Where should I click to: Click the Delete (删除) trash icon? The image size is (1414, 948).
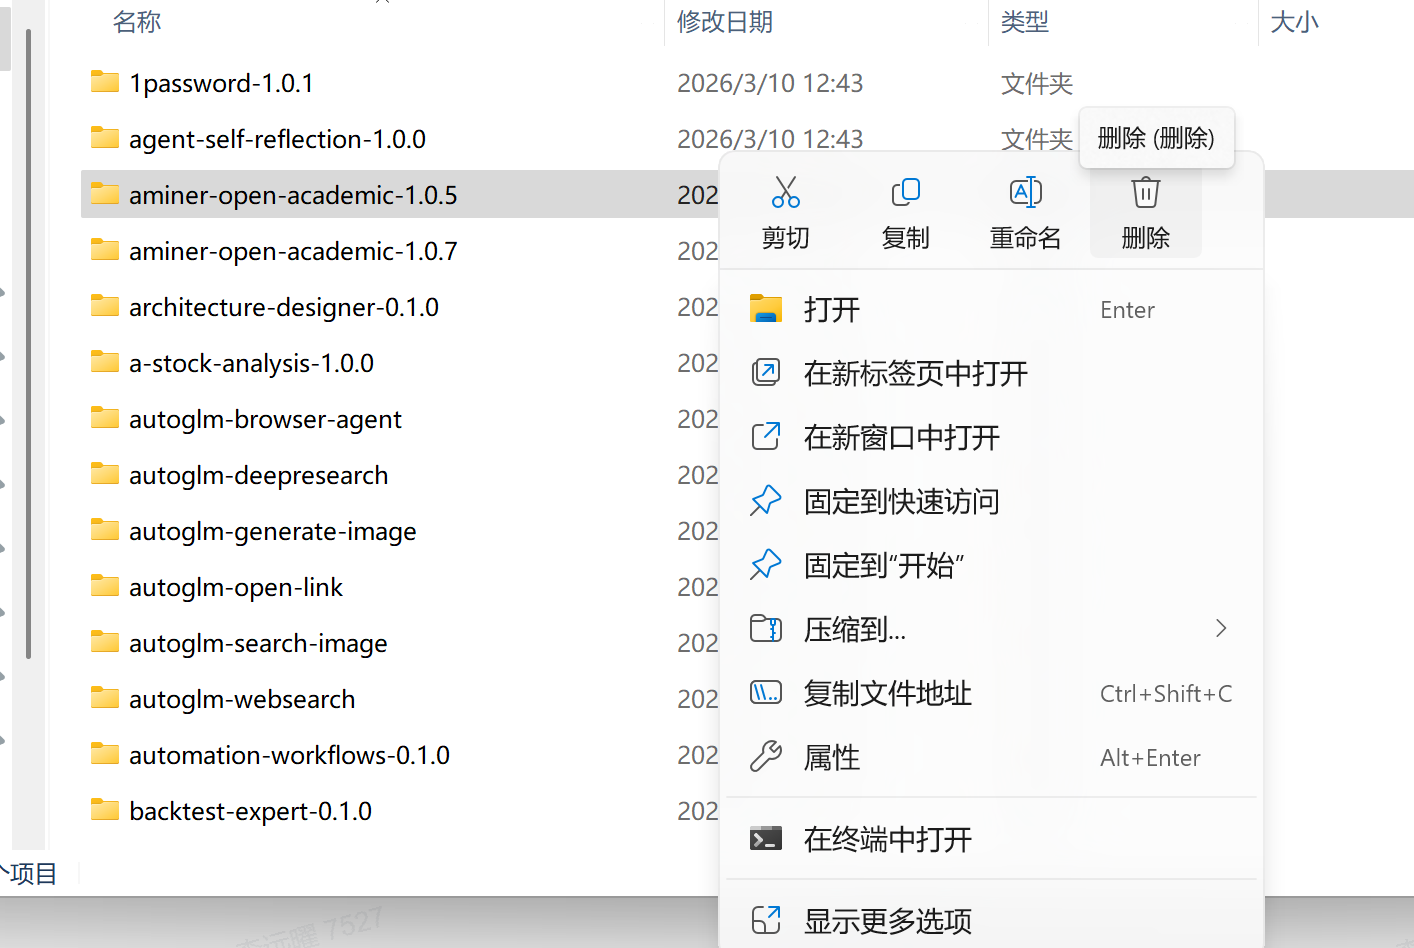pos(1146,192)
